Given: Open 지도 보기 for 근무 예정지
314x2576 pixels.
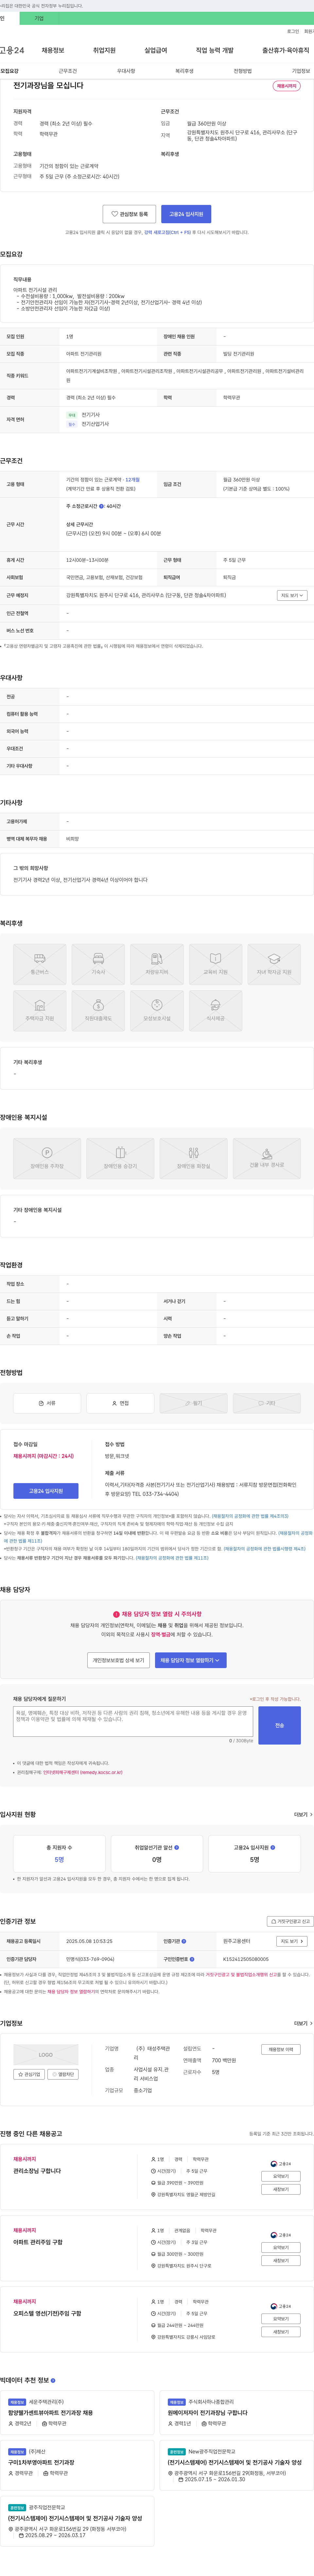Looking at the screenshot, I should [x=292, y=595].
